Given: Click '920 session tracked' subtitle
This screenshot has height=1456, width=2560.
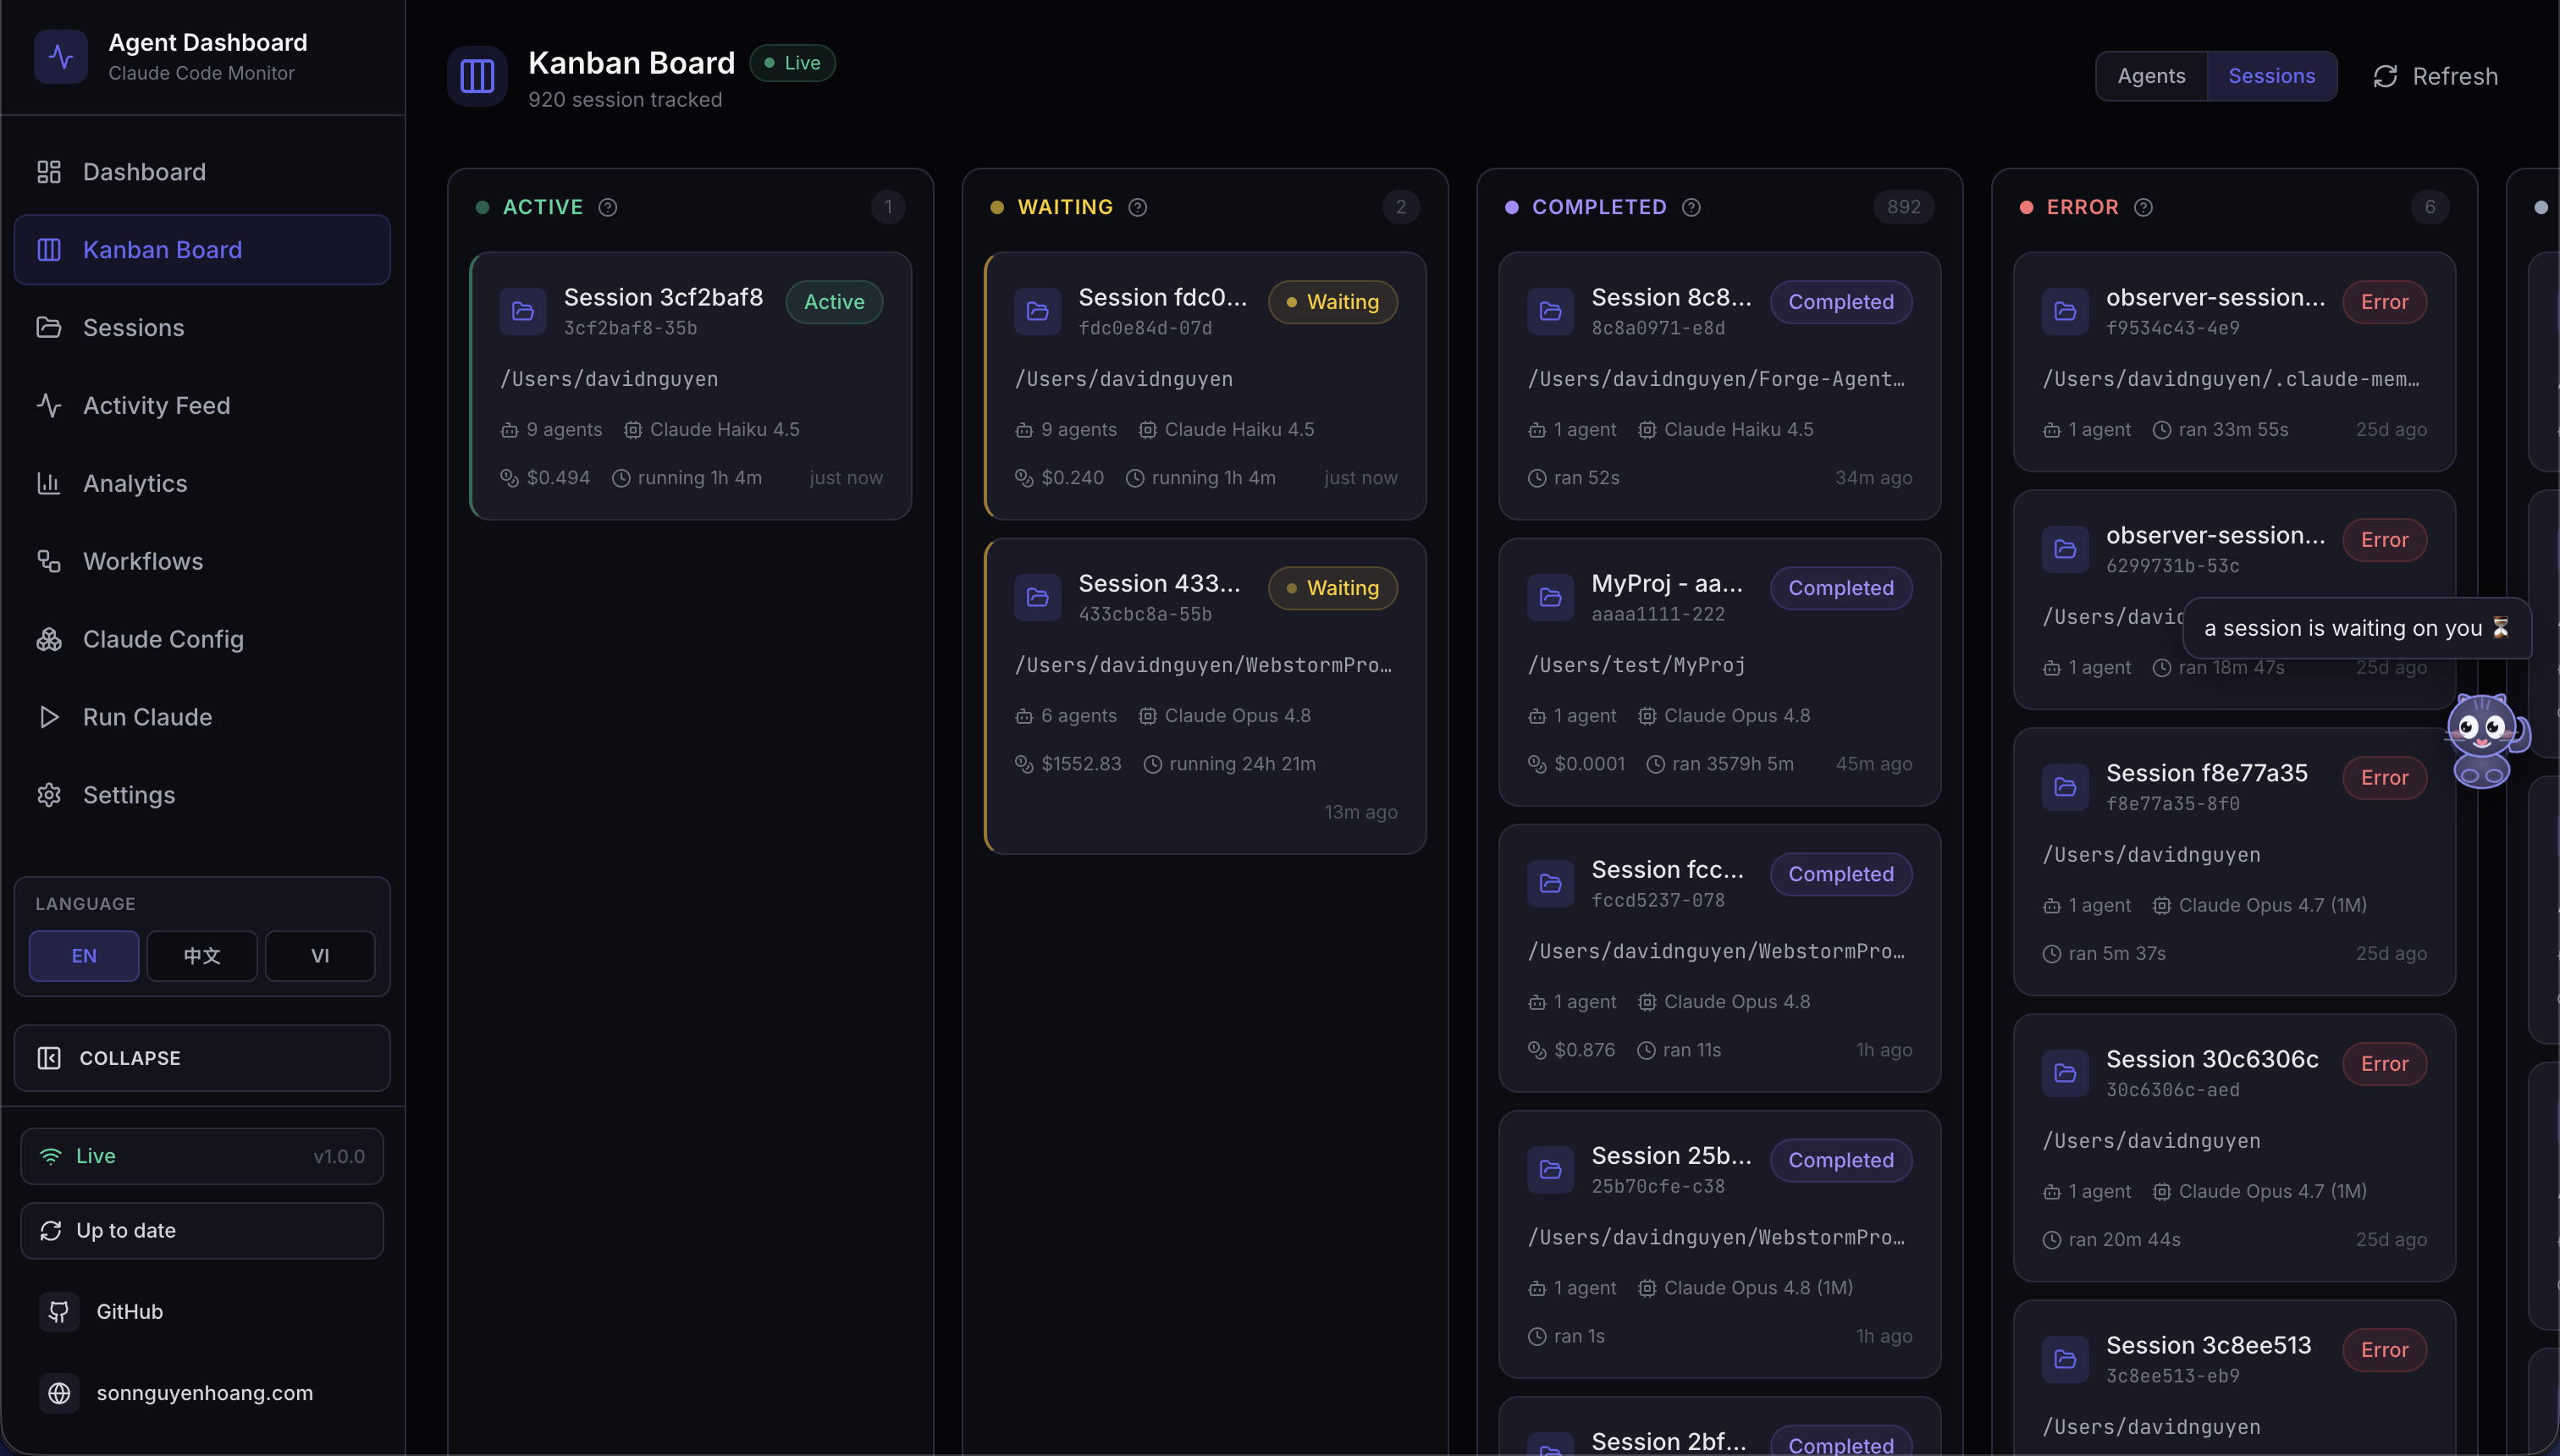Looking at the screenshot, I should click(x=625, y=100).
